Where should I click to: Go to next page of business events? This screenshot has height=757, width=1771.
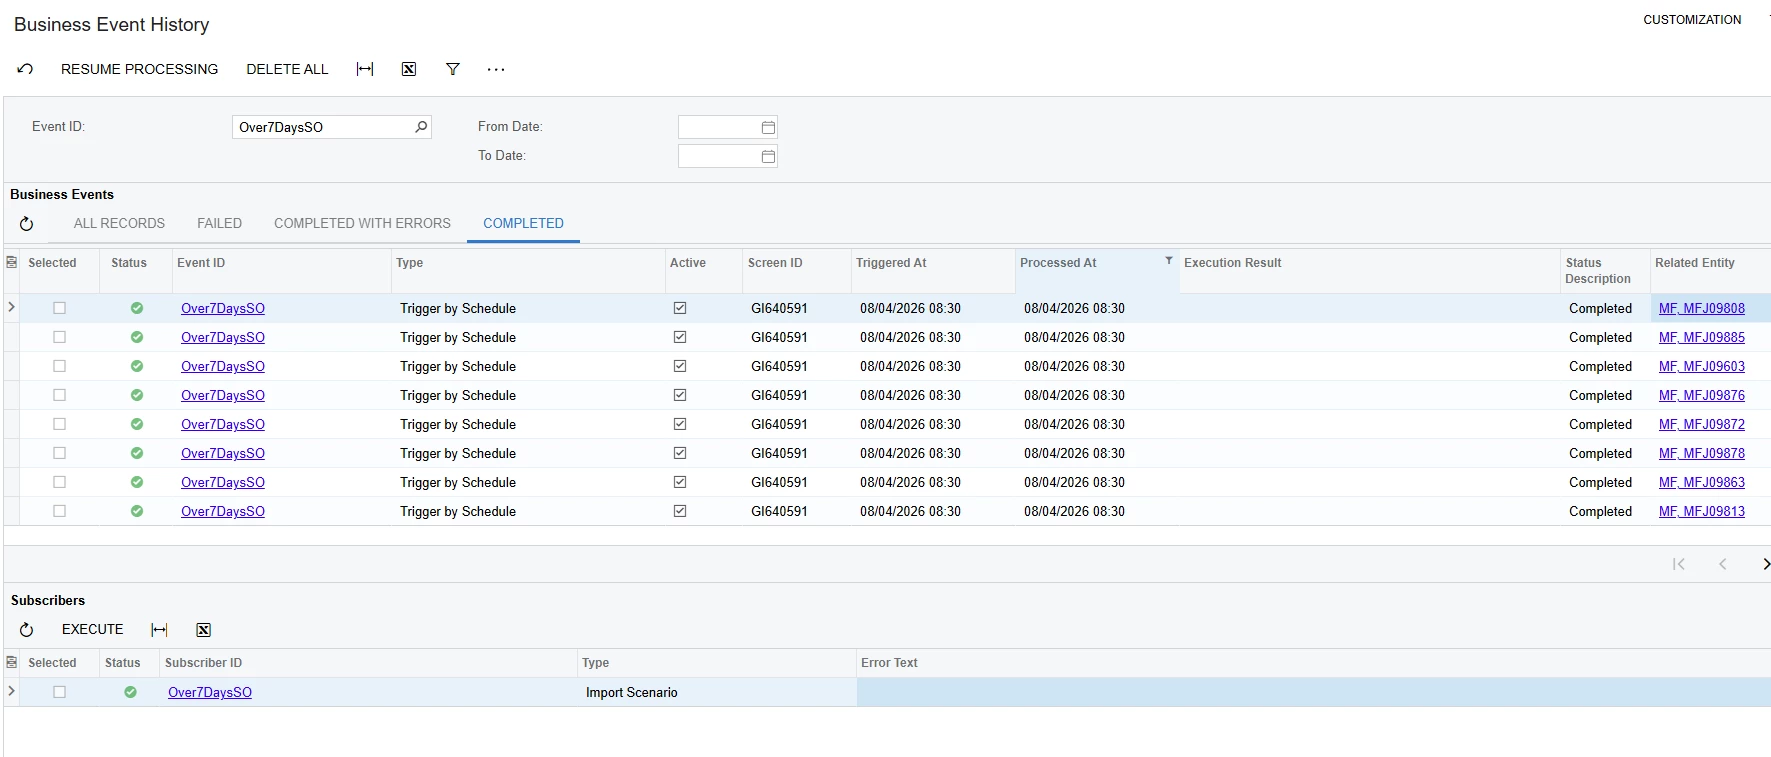click(x=1765, y=564)
